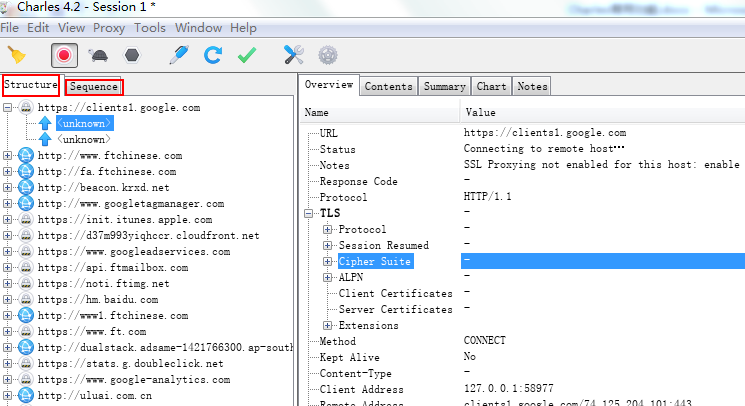Select the dualstack.adsame host entry
Screen dimensions: 745x406
point(165,348)
